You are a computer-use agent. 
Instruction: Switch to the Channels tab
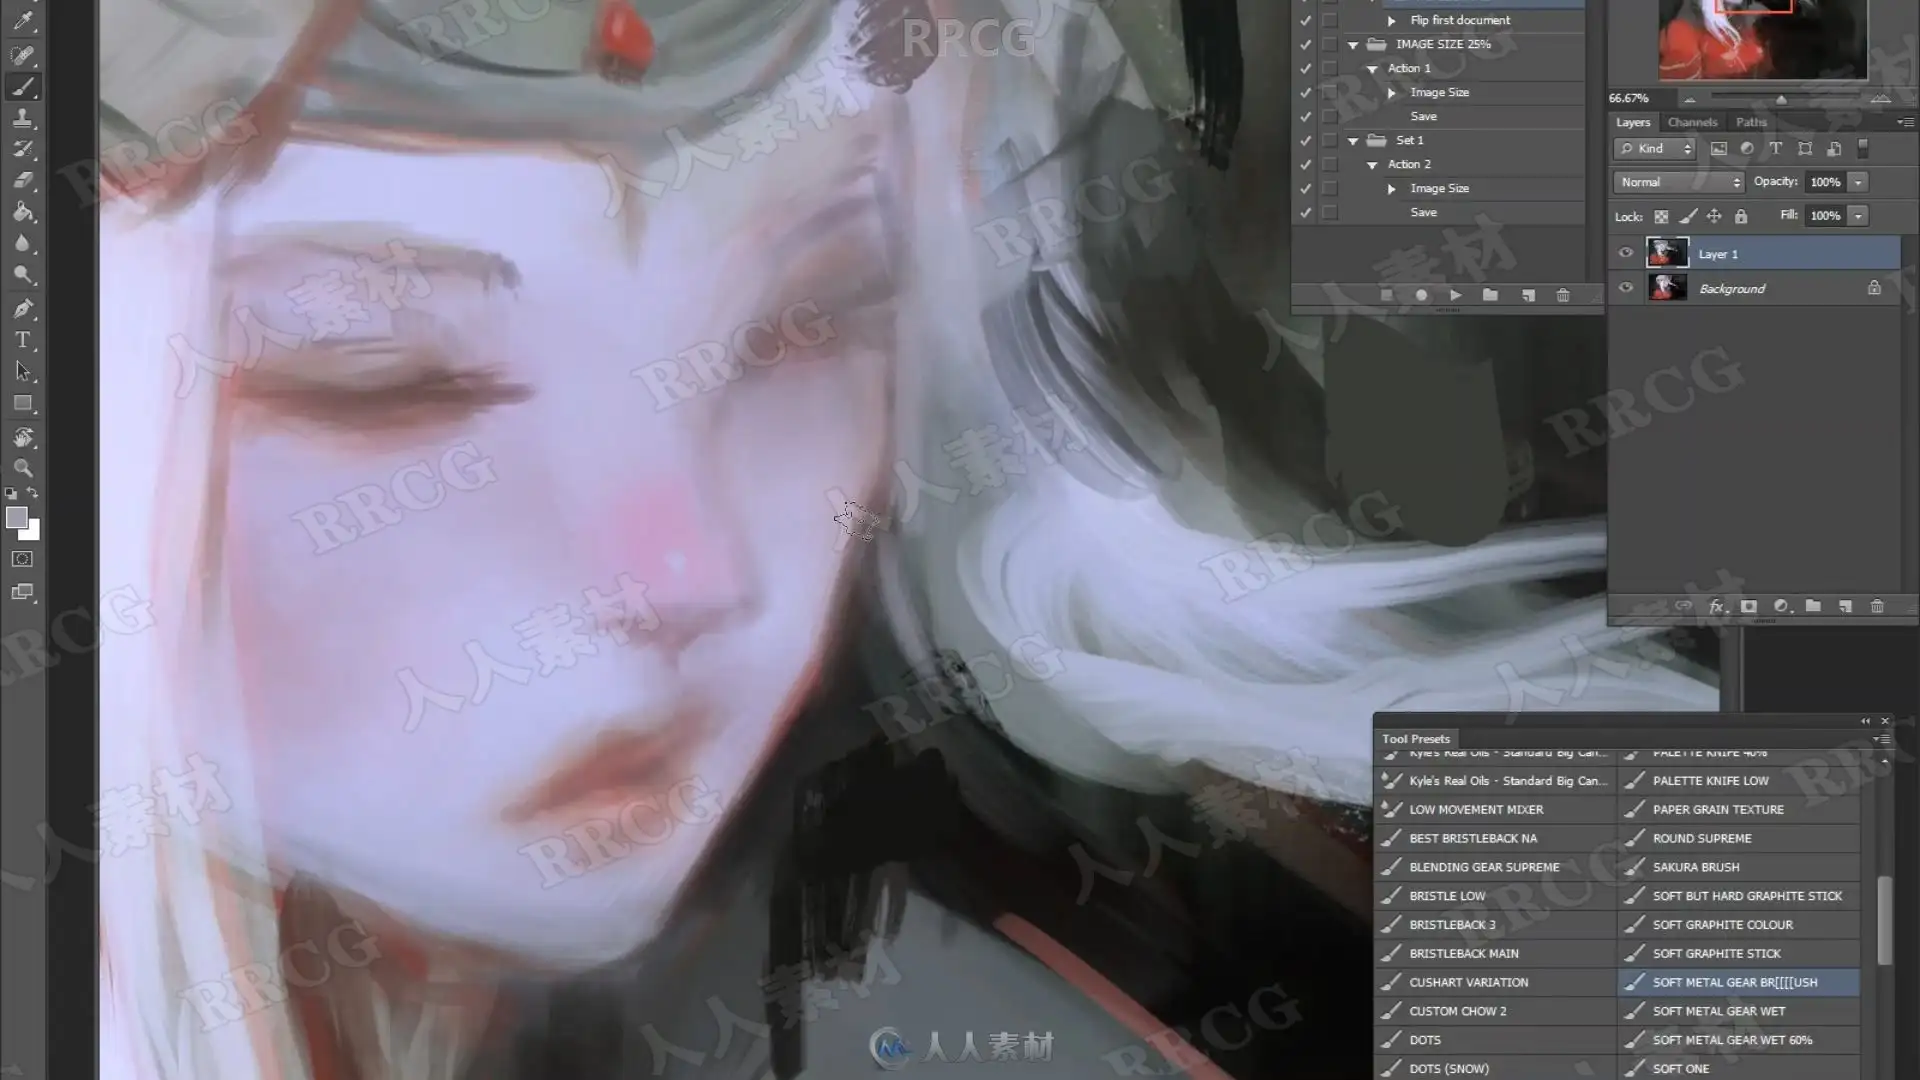1692,122
